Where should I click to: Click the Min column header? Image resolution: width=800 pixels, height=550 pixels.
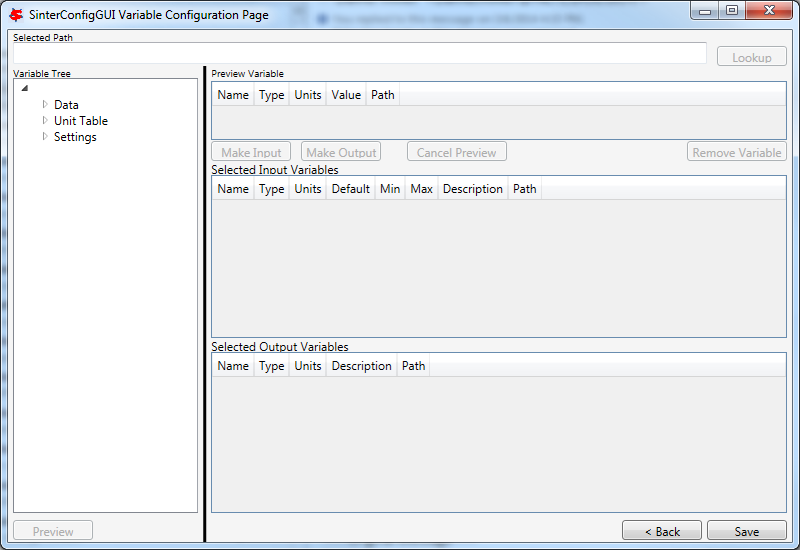click(390, 188)
